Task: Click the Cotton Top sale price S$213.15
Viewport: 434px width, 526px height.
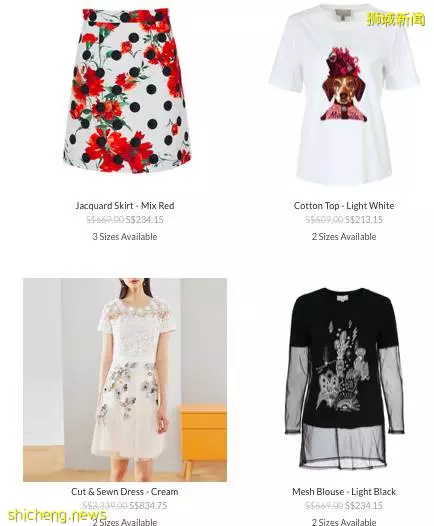Action: pyautogui.click(x=364, y=220)
